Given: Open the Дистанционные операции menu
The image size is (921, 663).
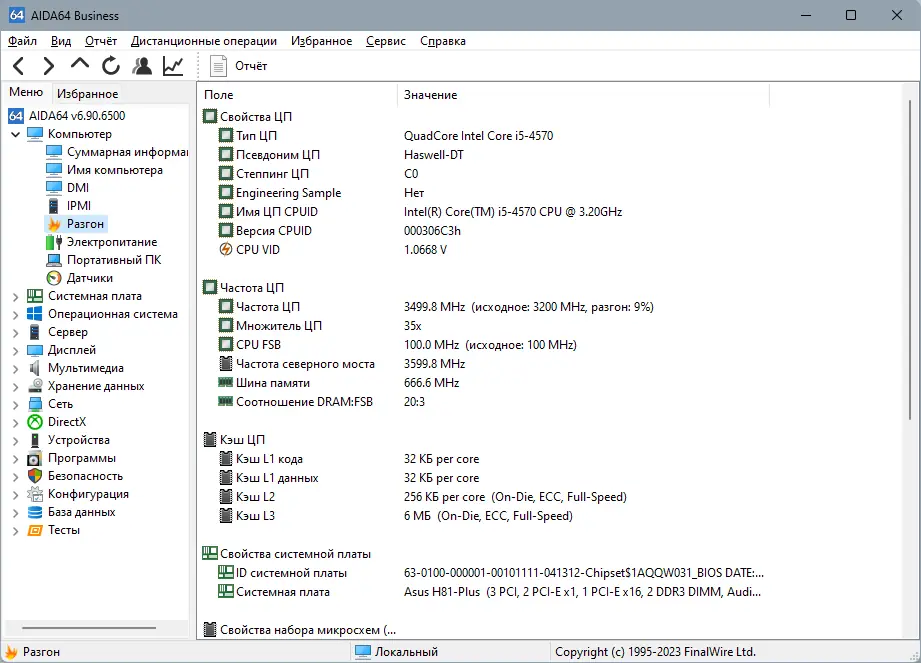Looking at the screenshot, I should point(204,41).
